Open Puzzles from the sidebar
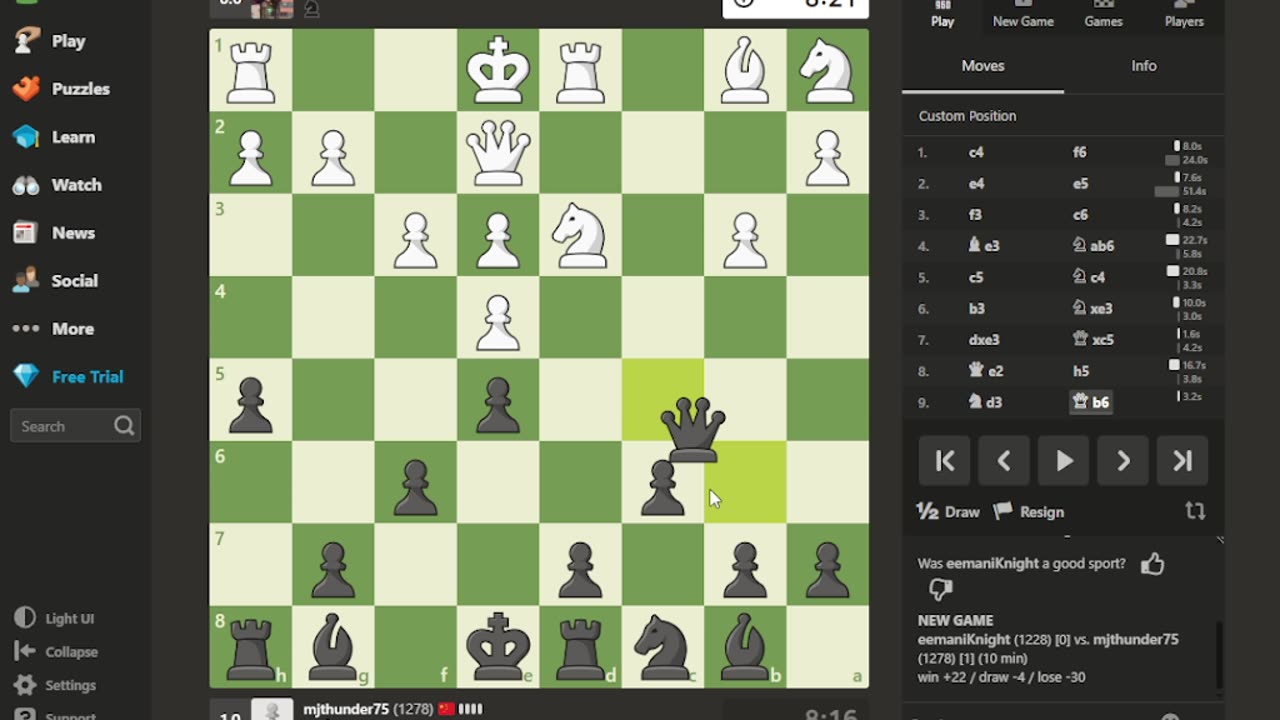 coord(61,89)
